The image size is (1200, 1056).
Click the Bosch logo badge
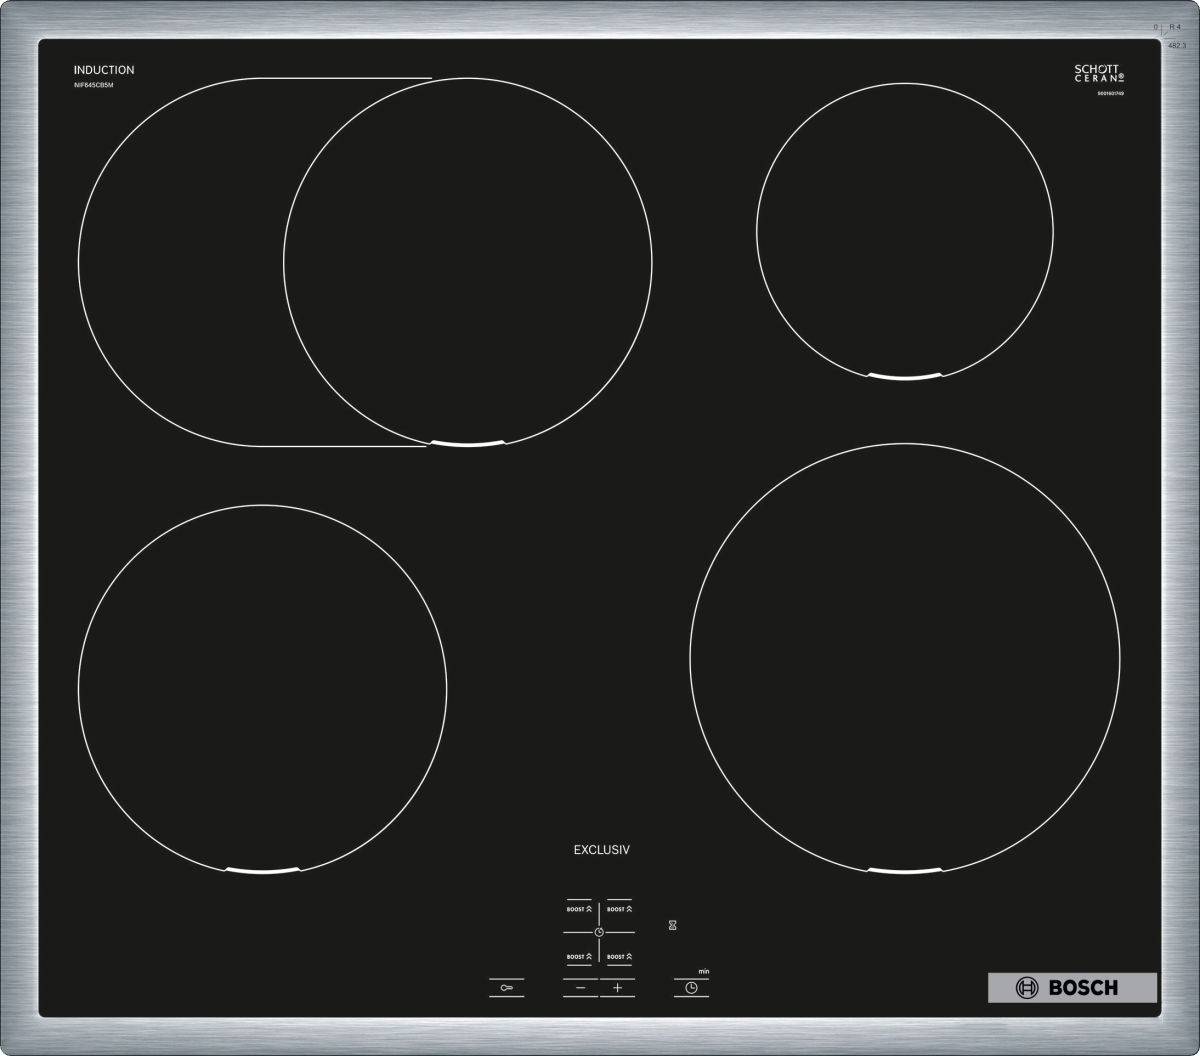click(1072, 988)
